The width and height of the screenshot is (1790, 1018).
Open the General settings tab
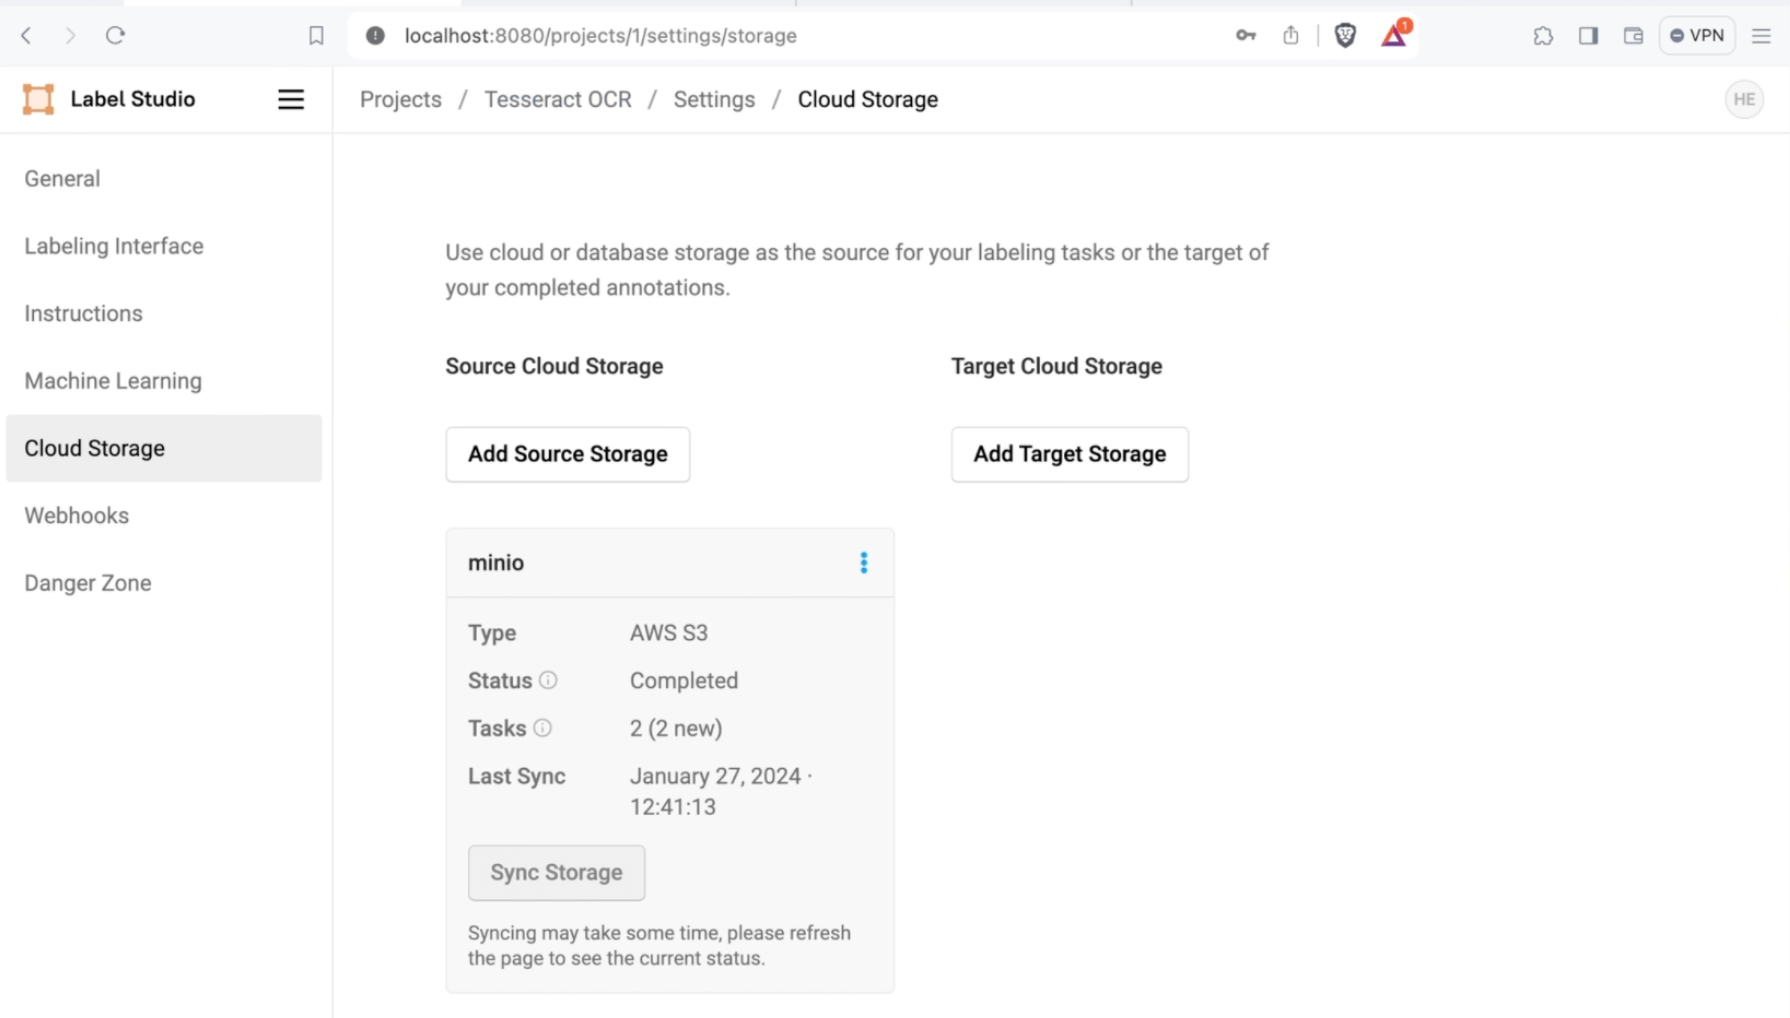pyautogui.click(x=164, y=179)
